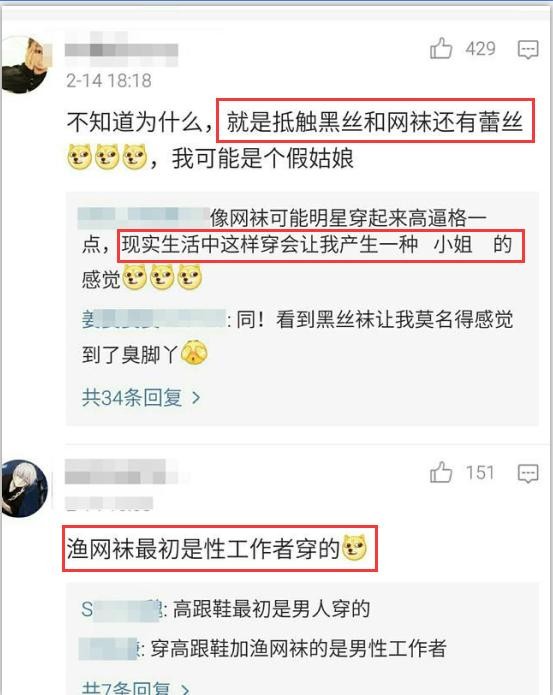Like the comment with 151 likes
The height and width of the screenshot is (695, 553).
441,472
